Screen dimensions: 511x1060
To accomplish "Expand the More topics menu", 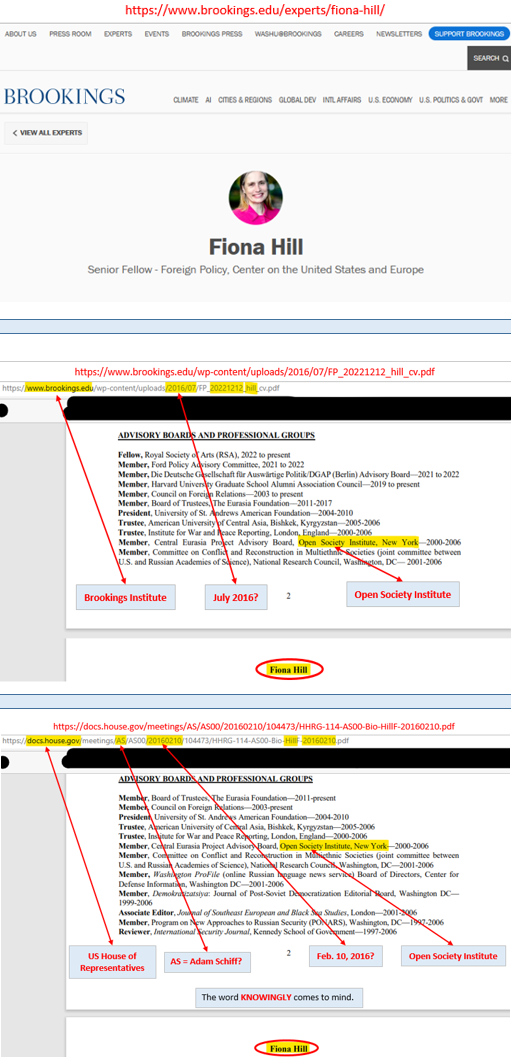I will point(499,99).
